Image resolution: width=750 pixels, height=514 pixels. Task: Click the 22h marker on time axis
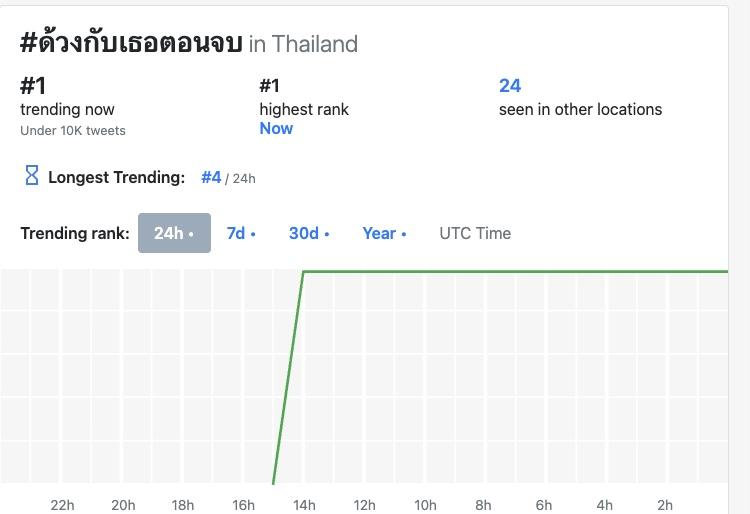62,505
